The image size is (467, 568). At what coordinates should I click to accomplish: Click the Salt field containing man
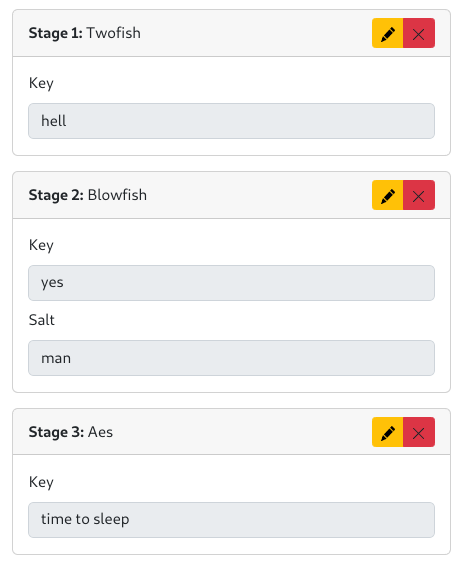(x=232, y=358)
